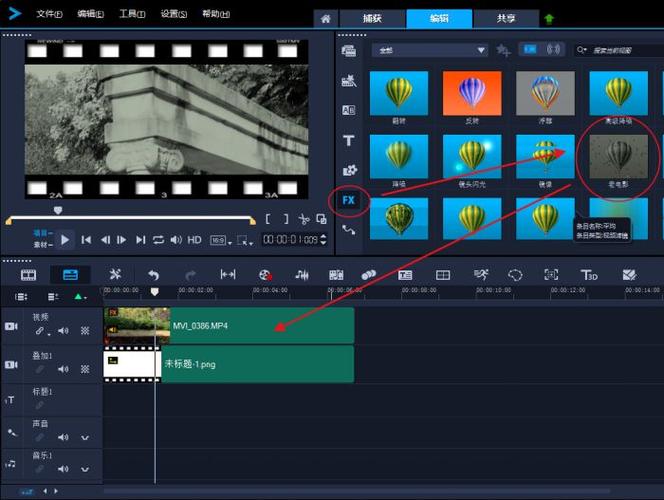Select the orange-background balloon filter thumbnail

[x=472, y=93]
